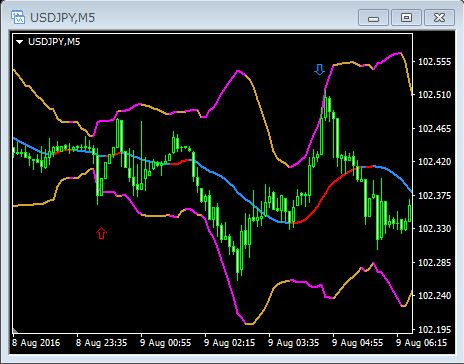This screenshot has height=364, width=464.
Task: Click the 102.555 price level on scale
Action: tap(434, 62)
